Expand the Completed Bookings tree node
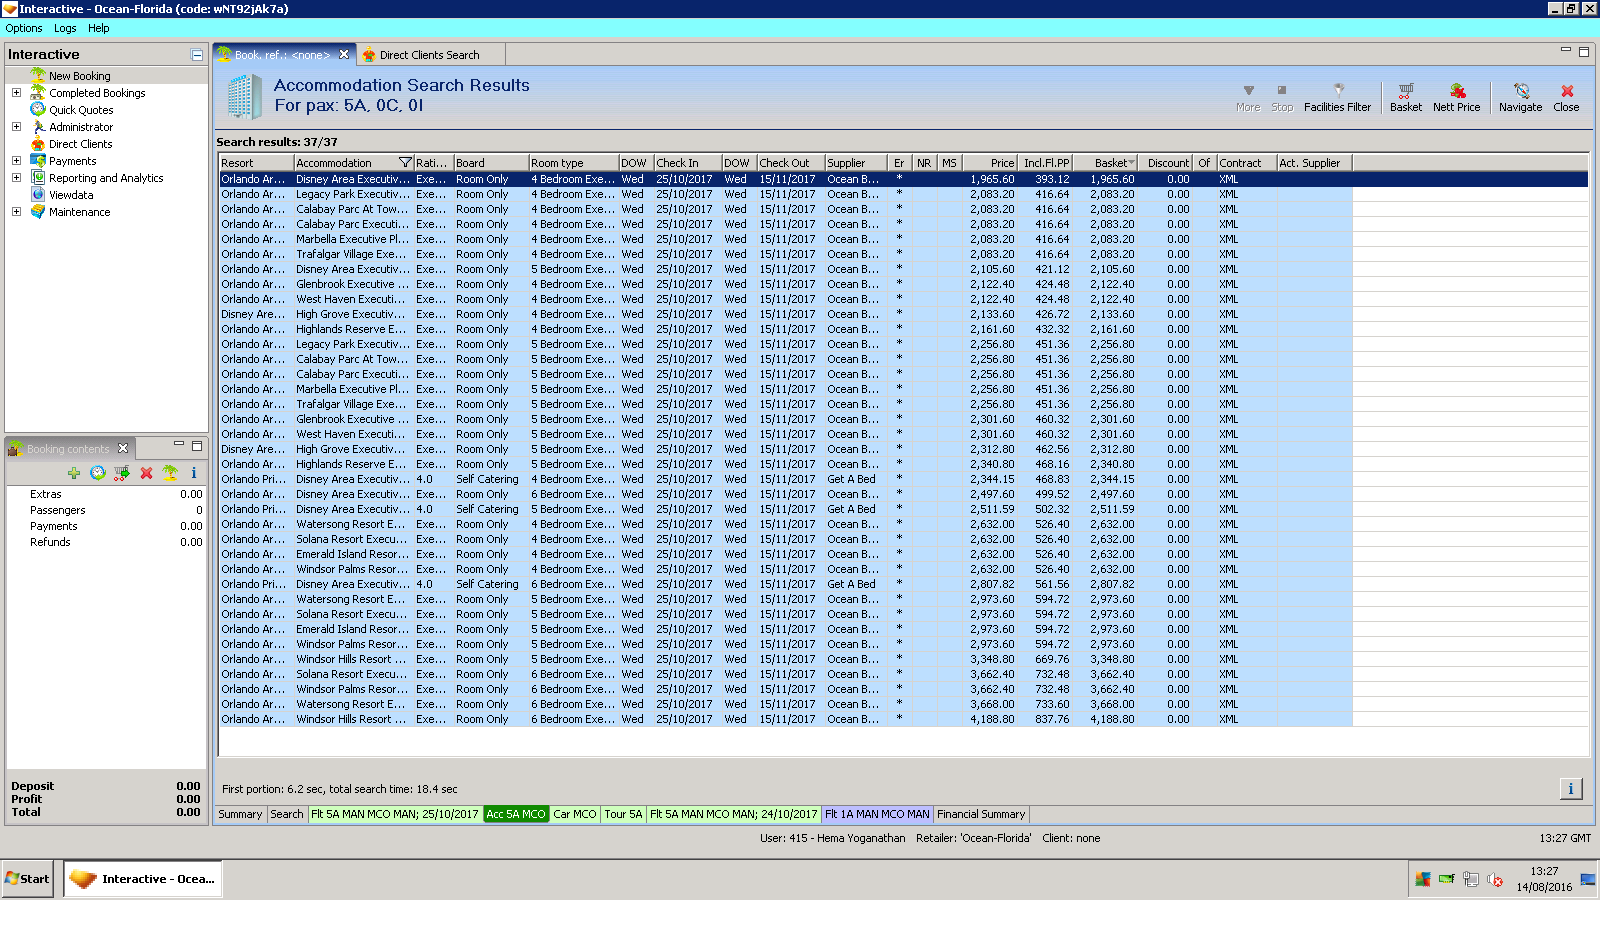 tap(16, 93)
